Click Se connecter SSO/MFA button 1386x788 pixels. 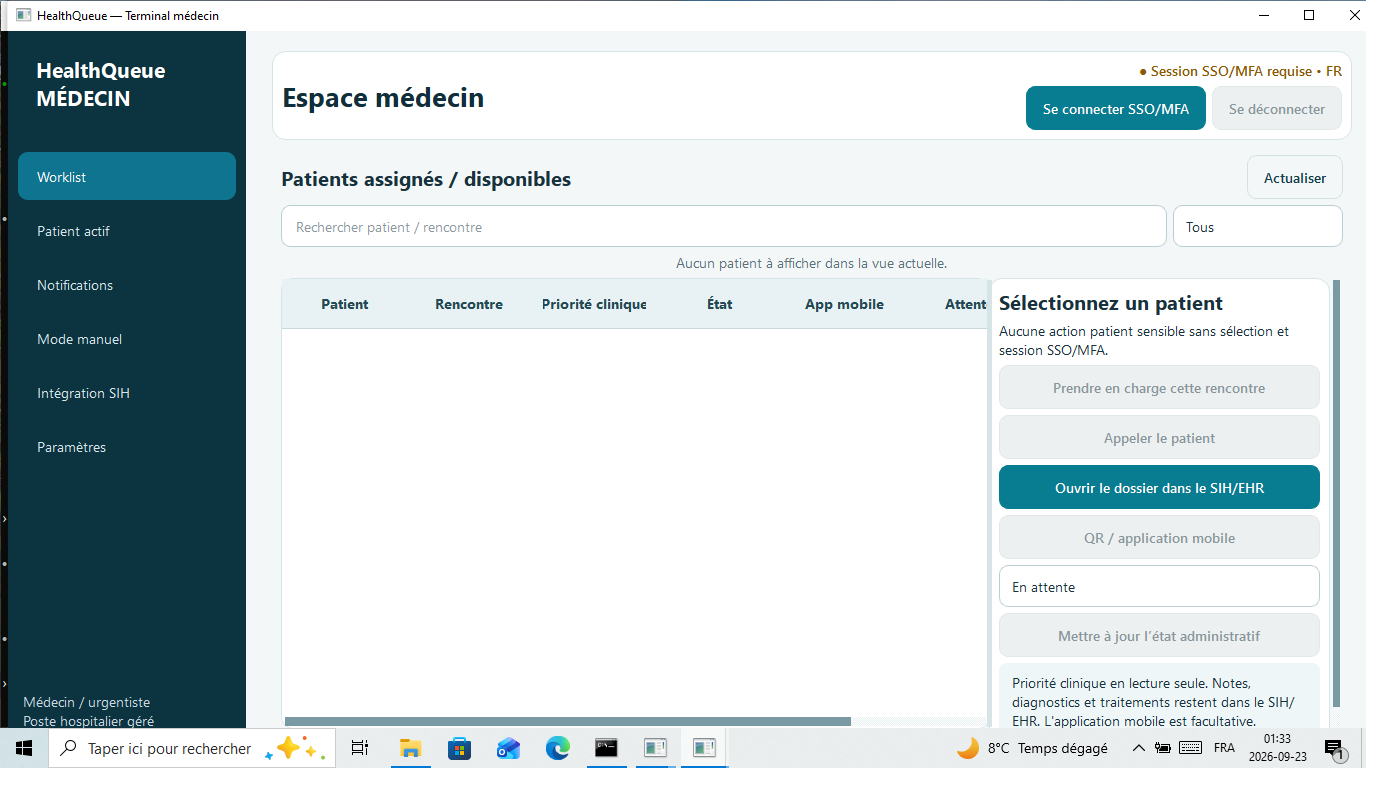[x=1116, y=109]
